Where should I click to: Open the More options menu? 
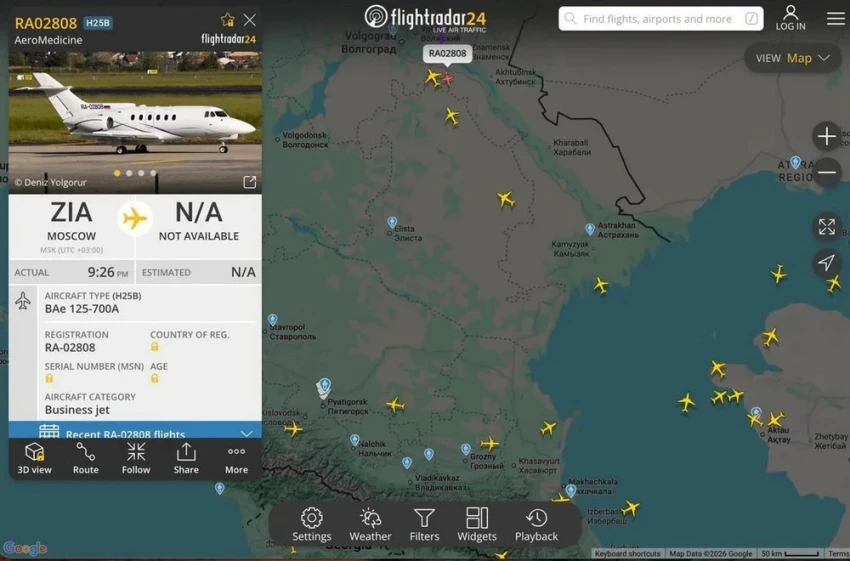point(236,458)
